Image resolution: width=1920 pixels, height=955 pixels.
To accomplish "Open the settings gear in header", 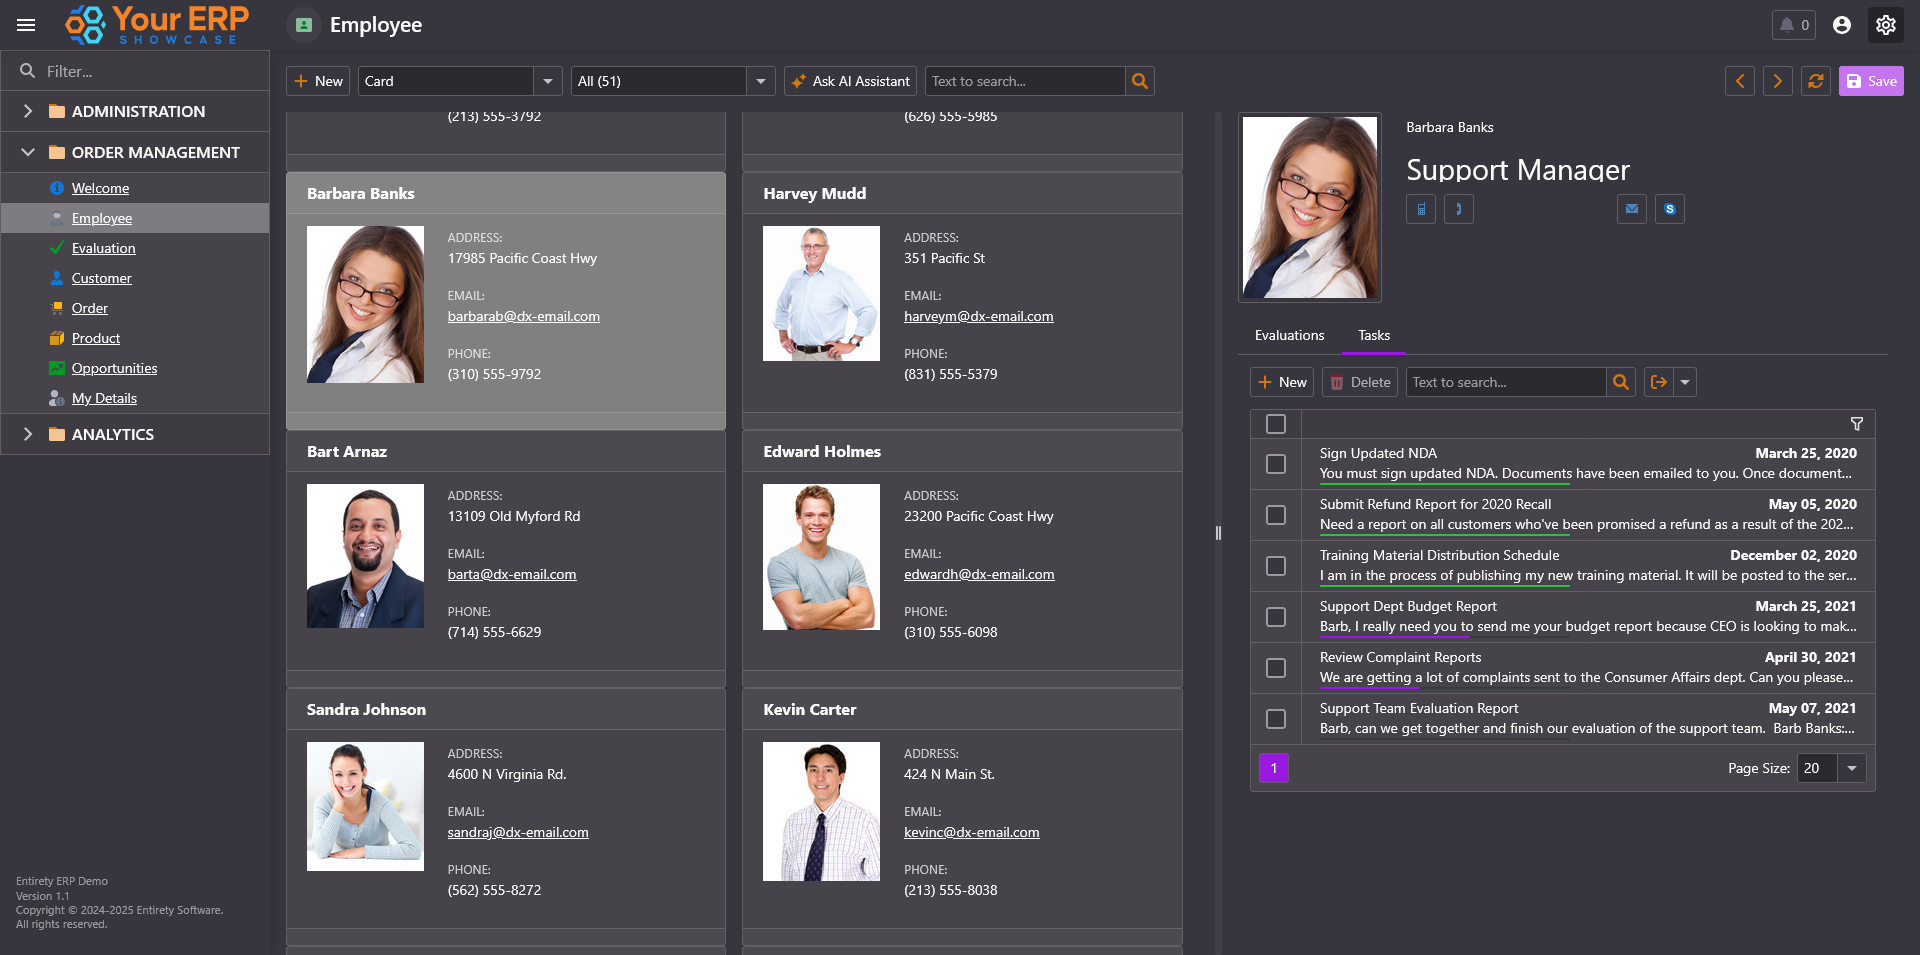I will pyautogui.click(x=1885, y=25).
